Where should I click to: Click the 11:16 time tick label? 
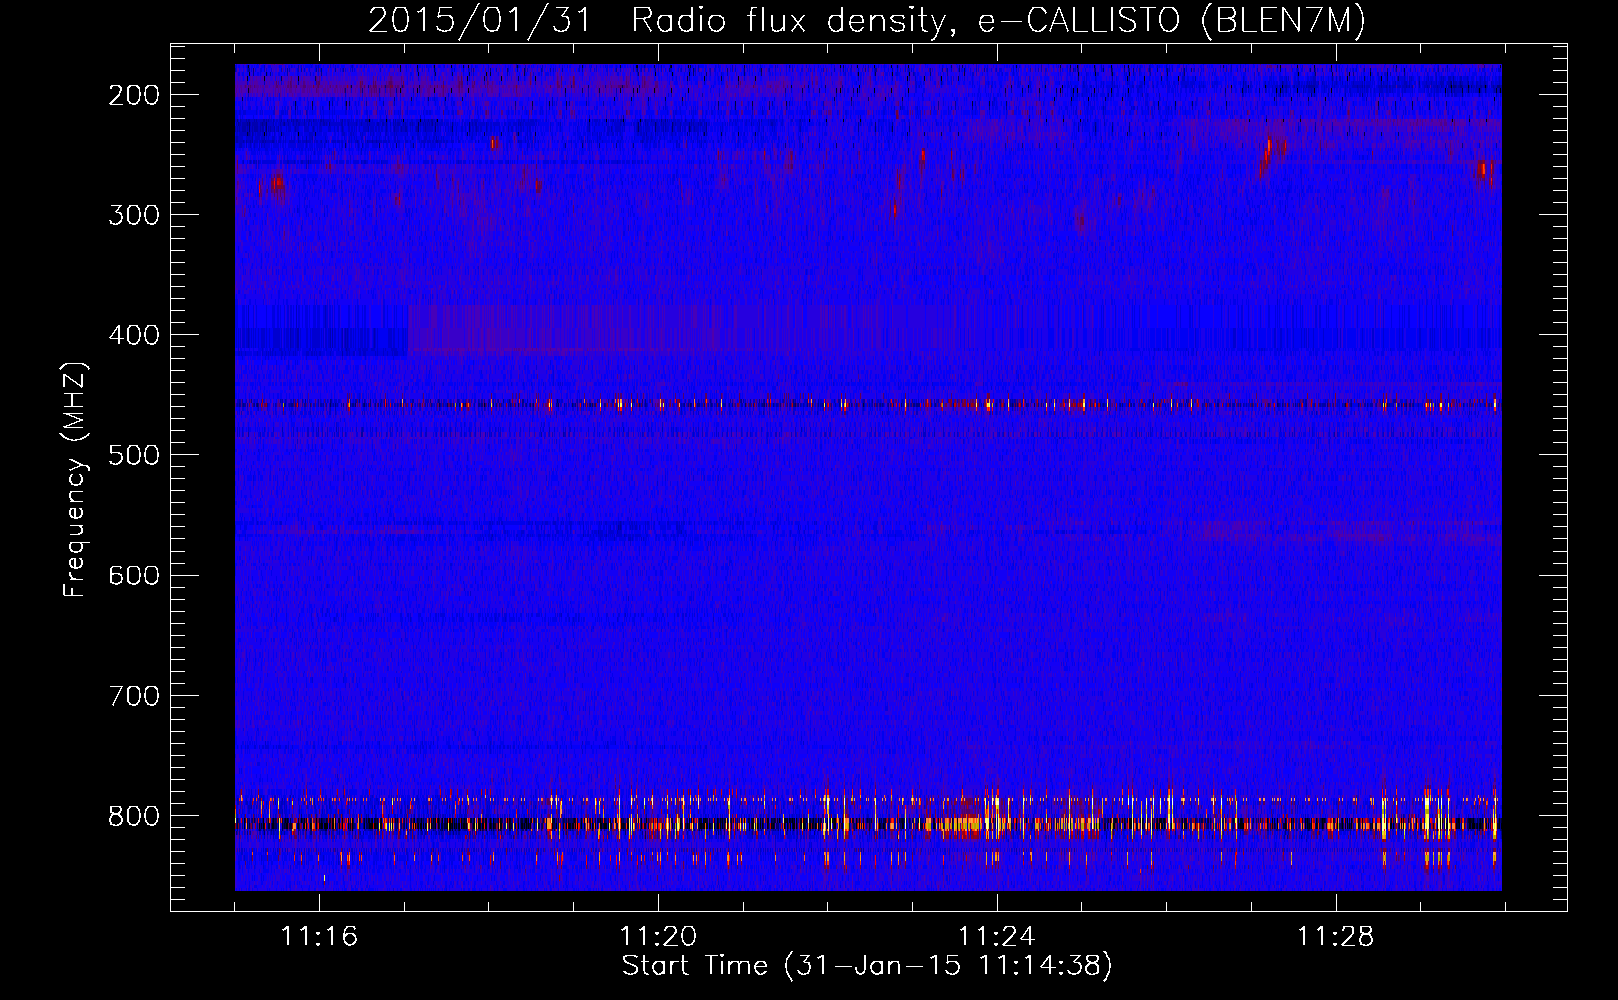click(x=319, y=937)
